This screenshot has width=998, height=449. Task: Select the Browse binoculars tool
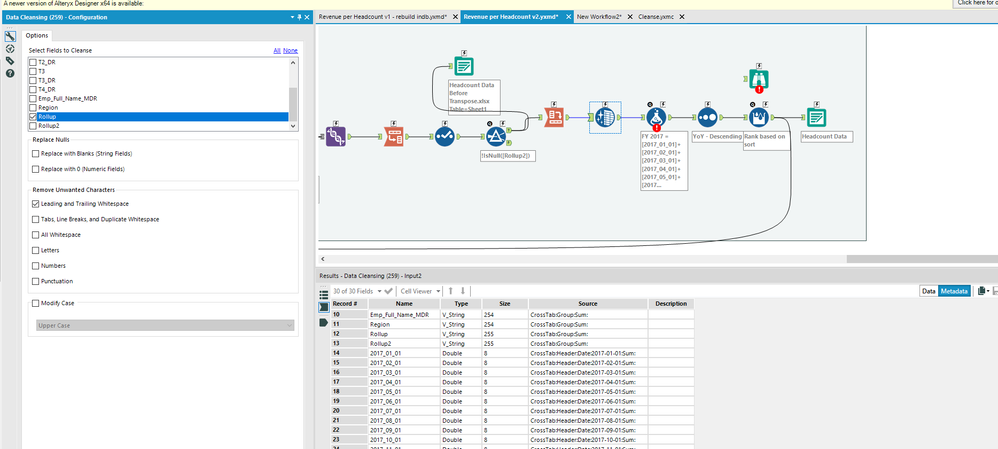tap(759, 79)
